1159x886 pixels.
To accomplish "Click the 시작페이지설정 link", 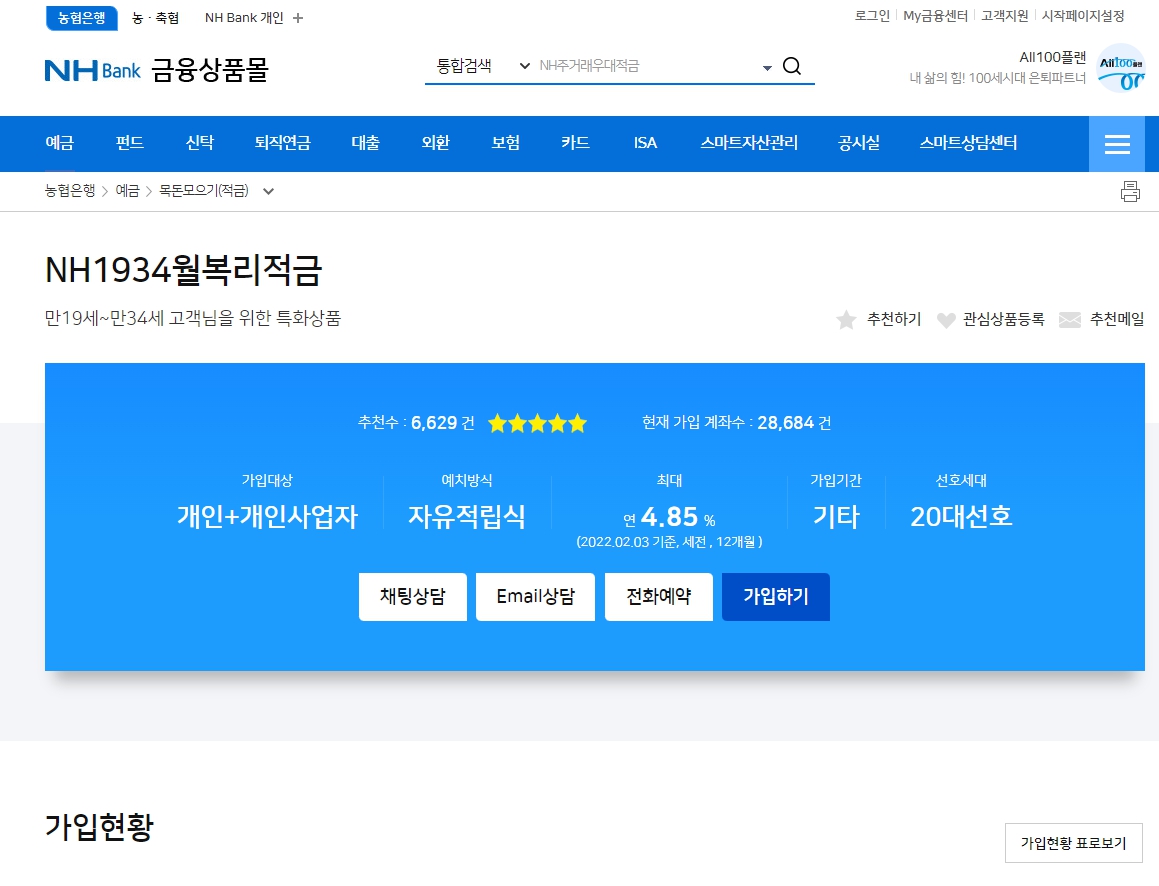I will 1083,16.
